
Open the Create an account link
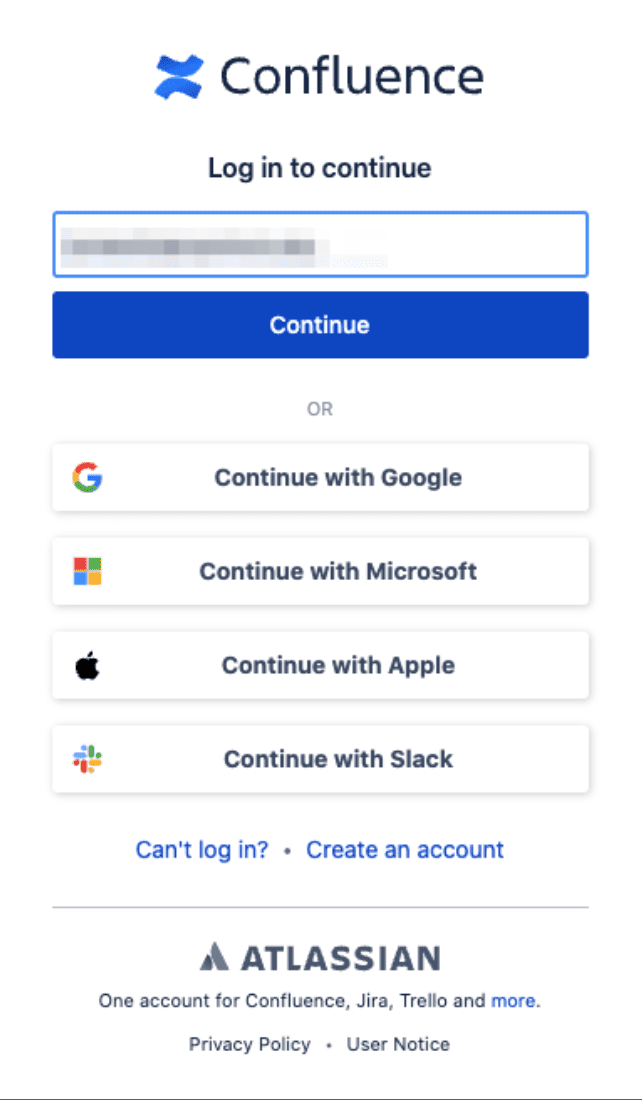tap(405, 850)
